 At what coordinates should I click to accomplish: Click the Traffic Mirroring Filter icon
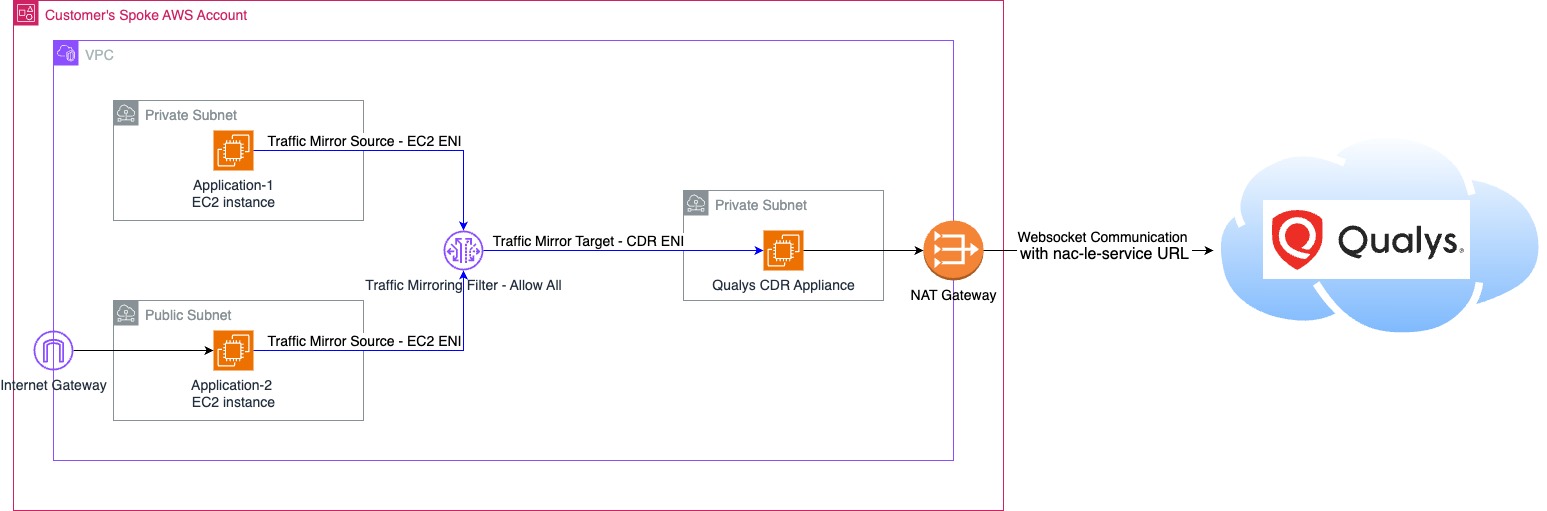(463, 251)
